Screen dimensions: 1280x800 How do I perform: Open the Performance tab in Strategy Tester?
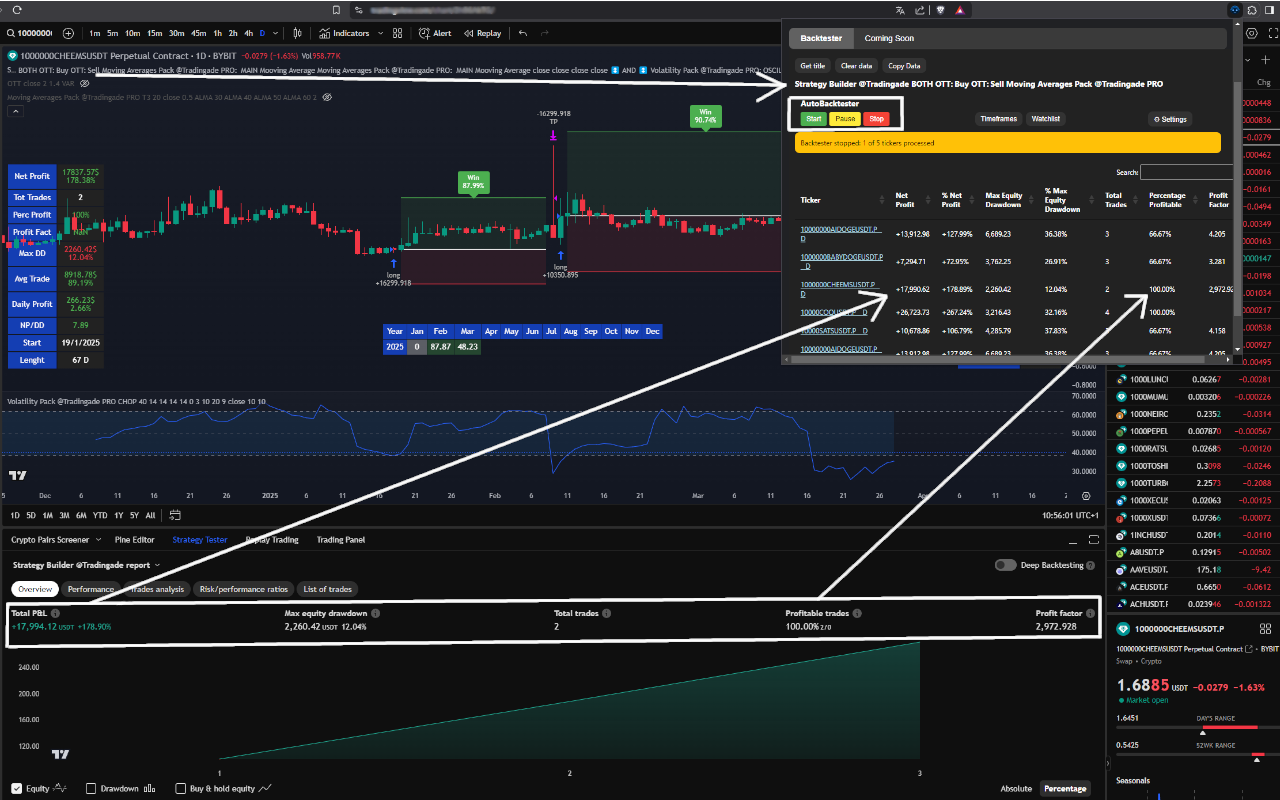point(91,589)
